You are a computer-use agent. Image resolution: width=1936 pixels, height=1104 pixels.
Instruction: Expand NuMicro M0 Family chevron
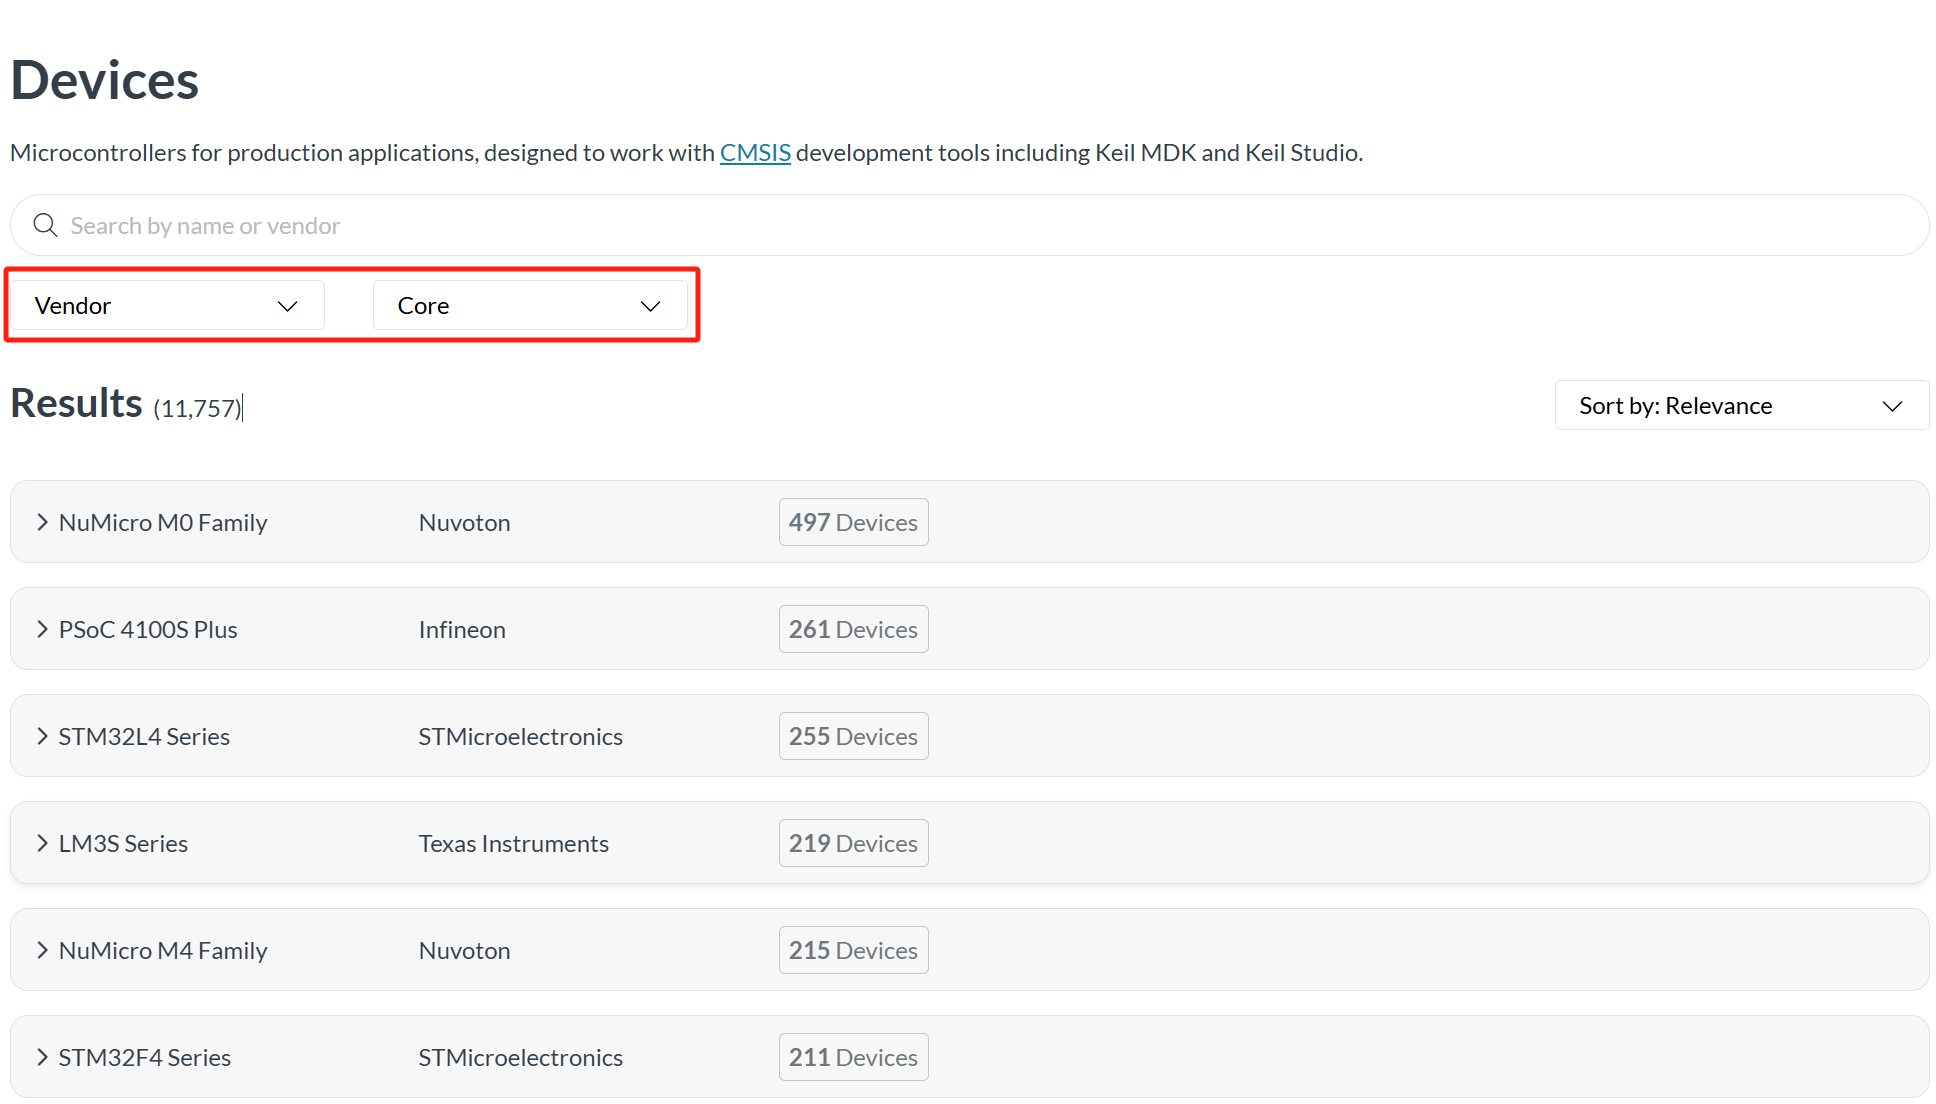(x=42, y=522)
